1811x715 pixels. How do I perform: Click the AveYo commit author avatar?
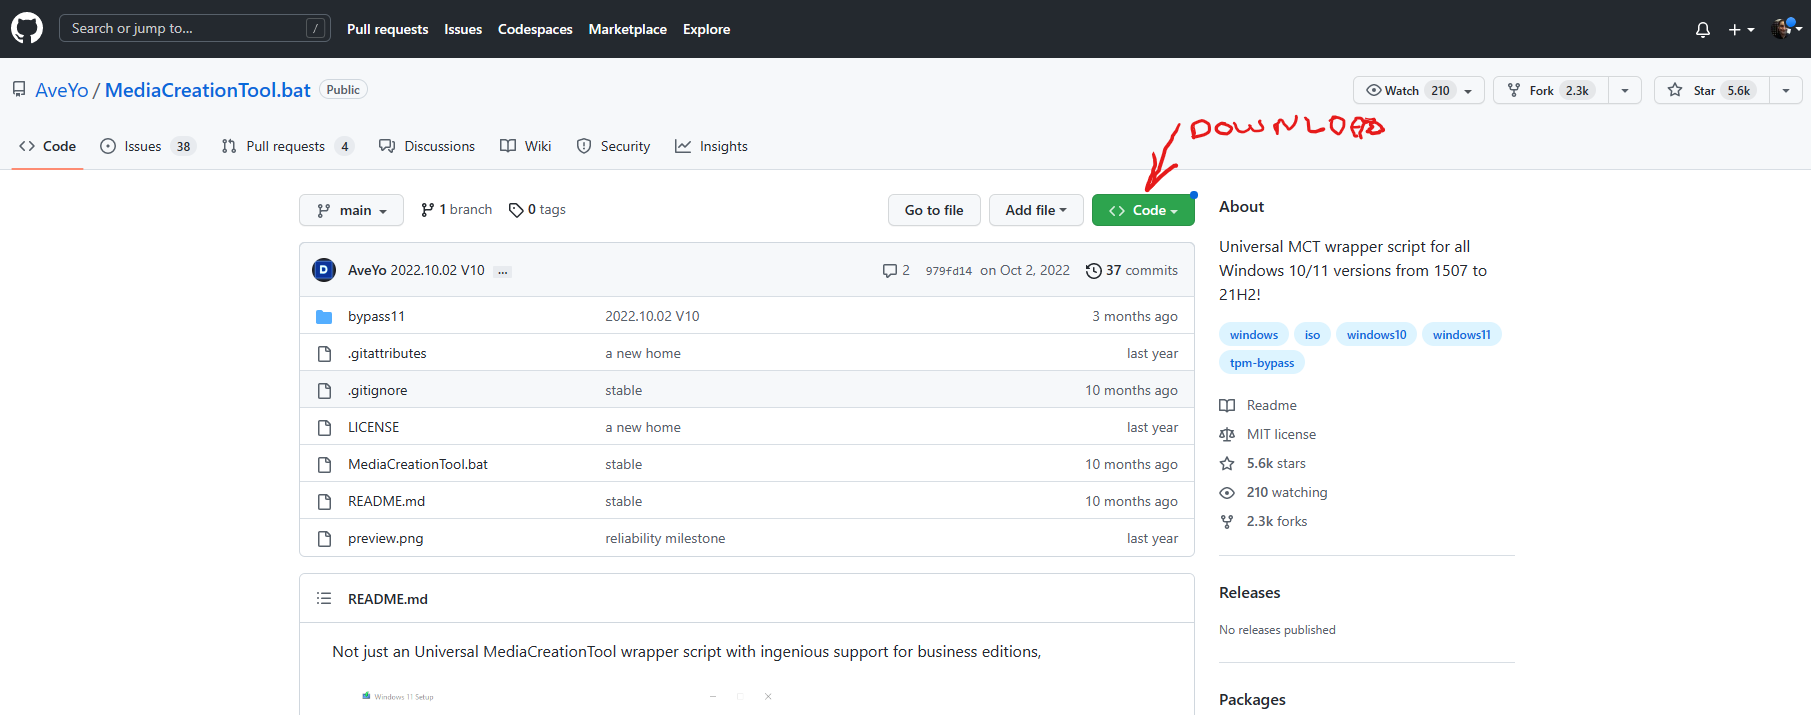click(x=324, y=271)
